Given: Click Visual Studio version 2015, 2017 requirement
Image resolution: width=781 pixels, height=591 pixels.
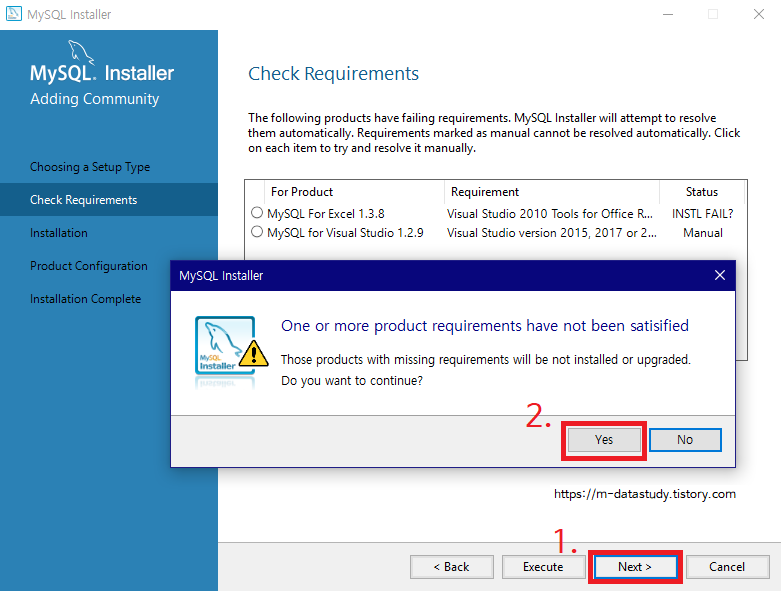Looking at the screenshot, I should coord(551,233).
